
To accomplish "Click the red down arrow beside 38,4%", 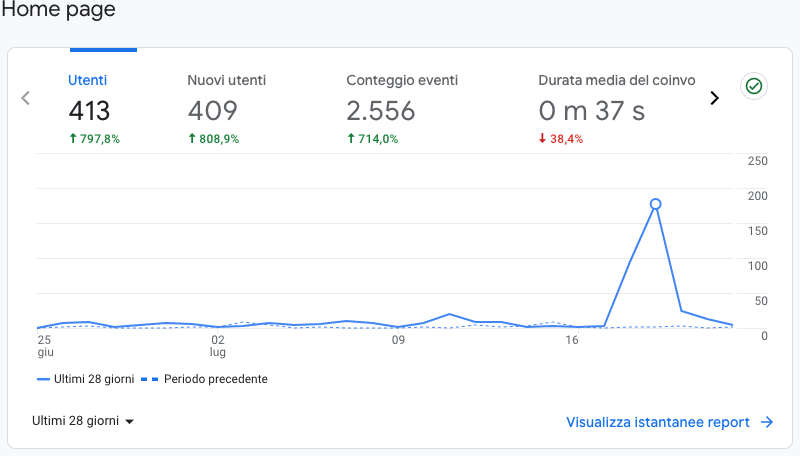I will point(543,139).
